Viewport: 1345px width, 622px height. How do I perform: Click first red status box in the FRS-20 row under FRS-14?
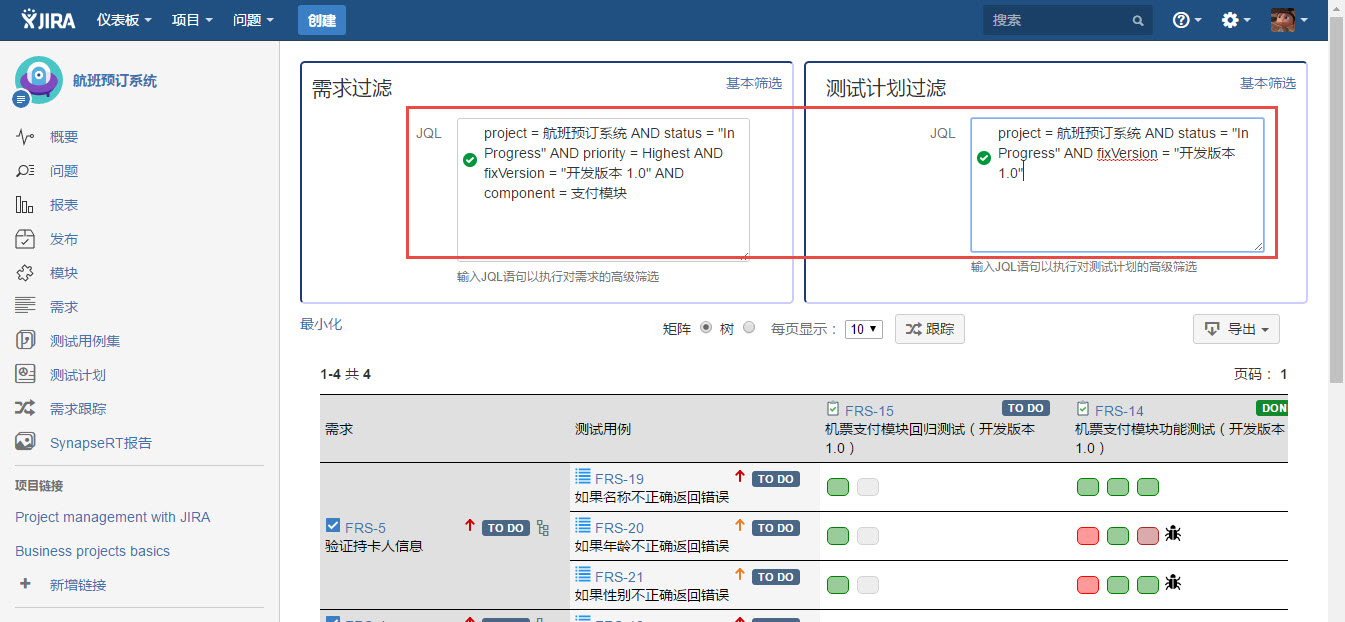tap(1088, 536)
